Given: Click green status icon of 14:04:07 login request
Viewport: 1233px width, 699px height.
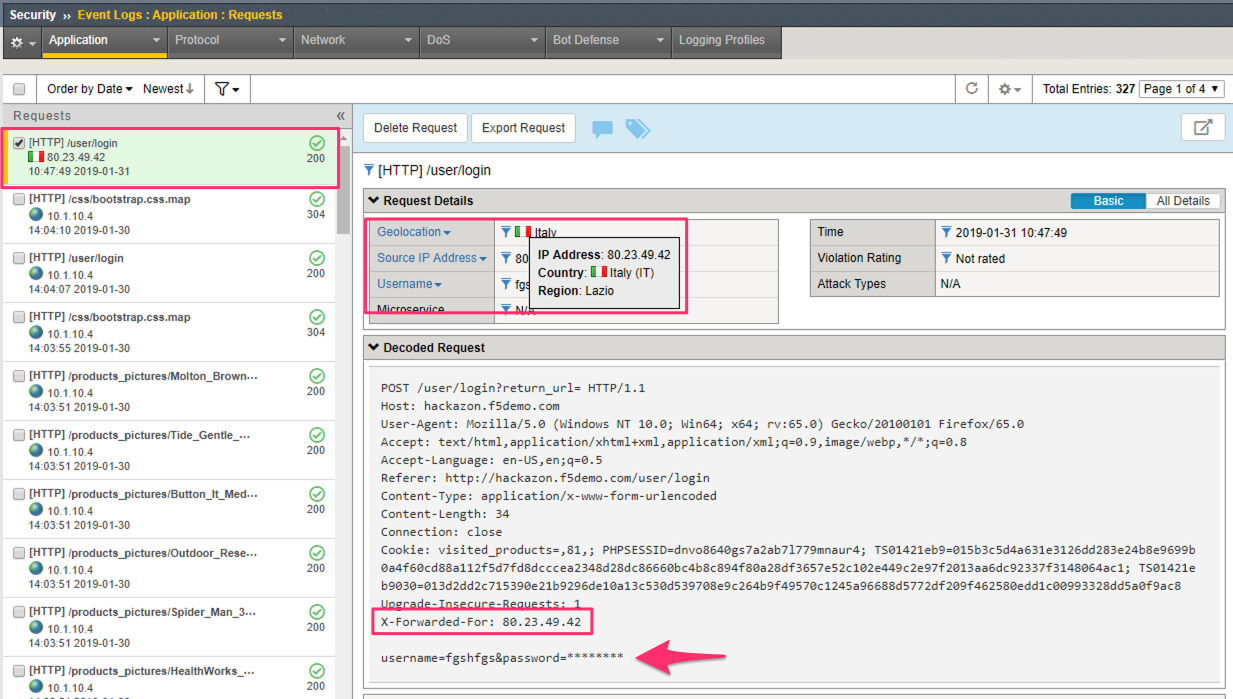Looking at the screenshot, I should coord(316,258).
